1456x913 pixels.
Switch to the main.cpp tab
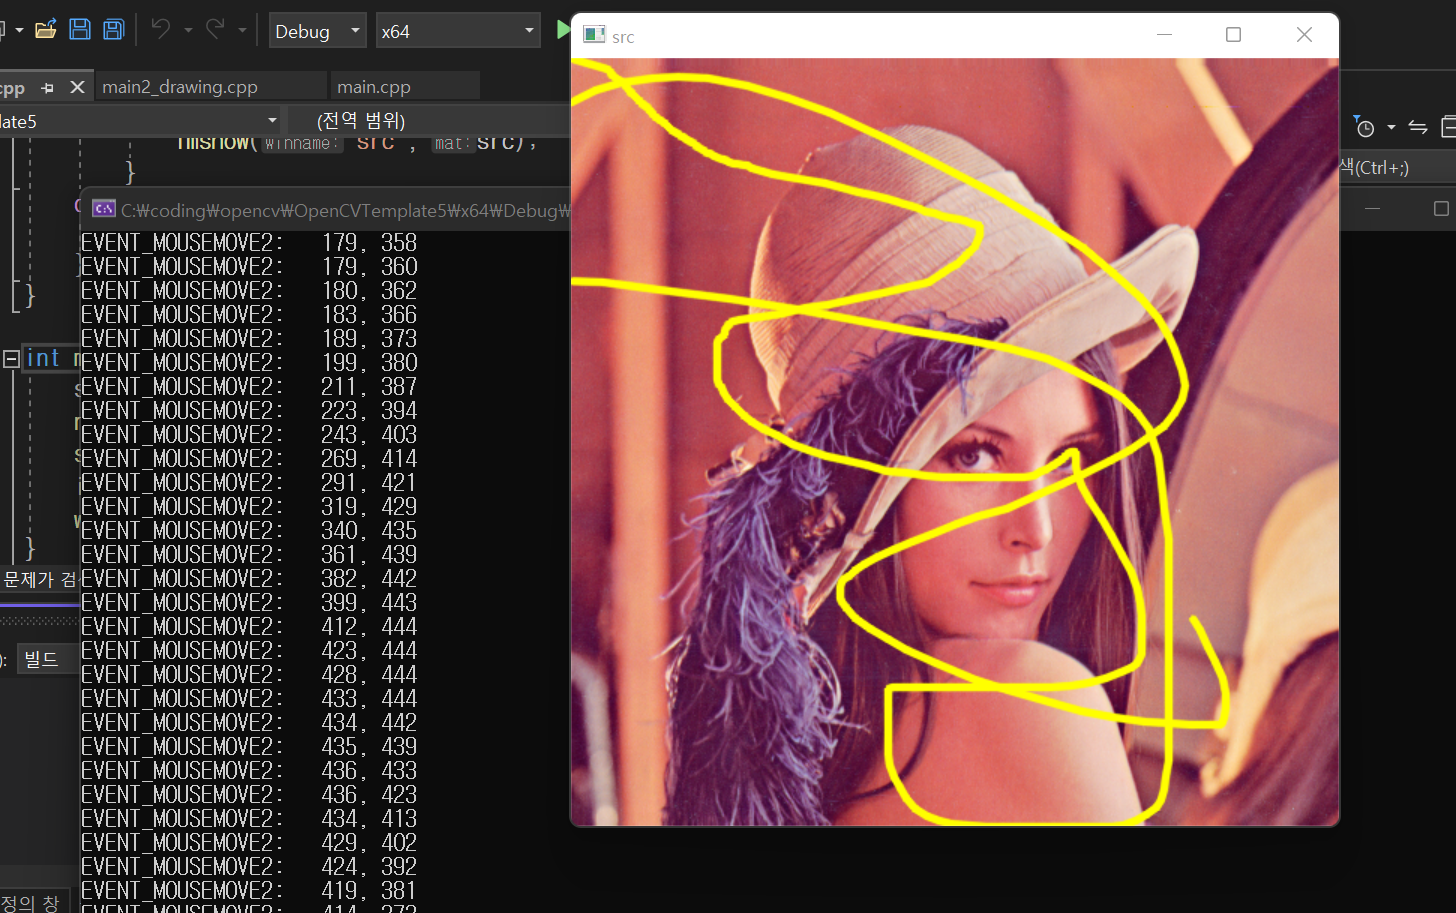tap(374, 87)
